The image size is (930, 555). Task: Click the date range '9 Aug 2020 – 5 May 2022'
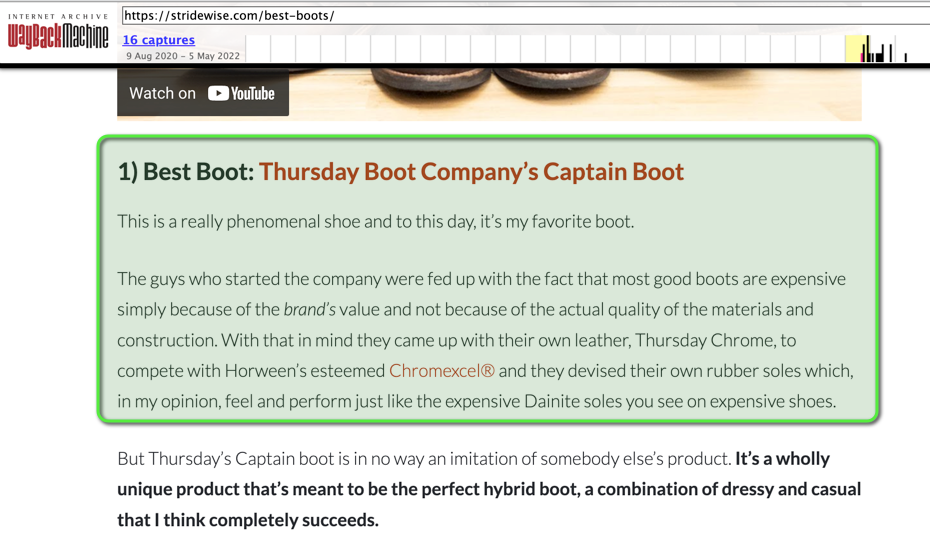click(x=183, y=56)
